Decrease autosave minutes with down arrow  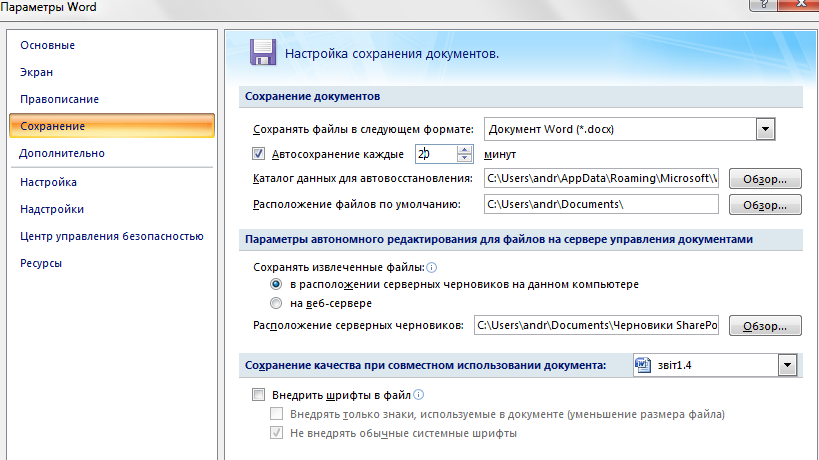click(x=464, y=158)
